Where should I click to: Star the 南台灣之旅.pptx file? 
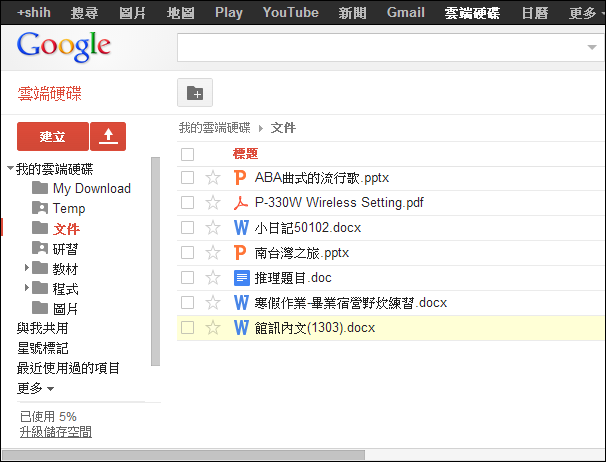pos(213,253)
